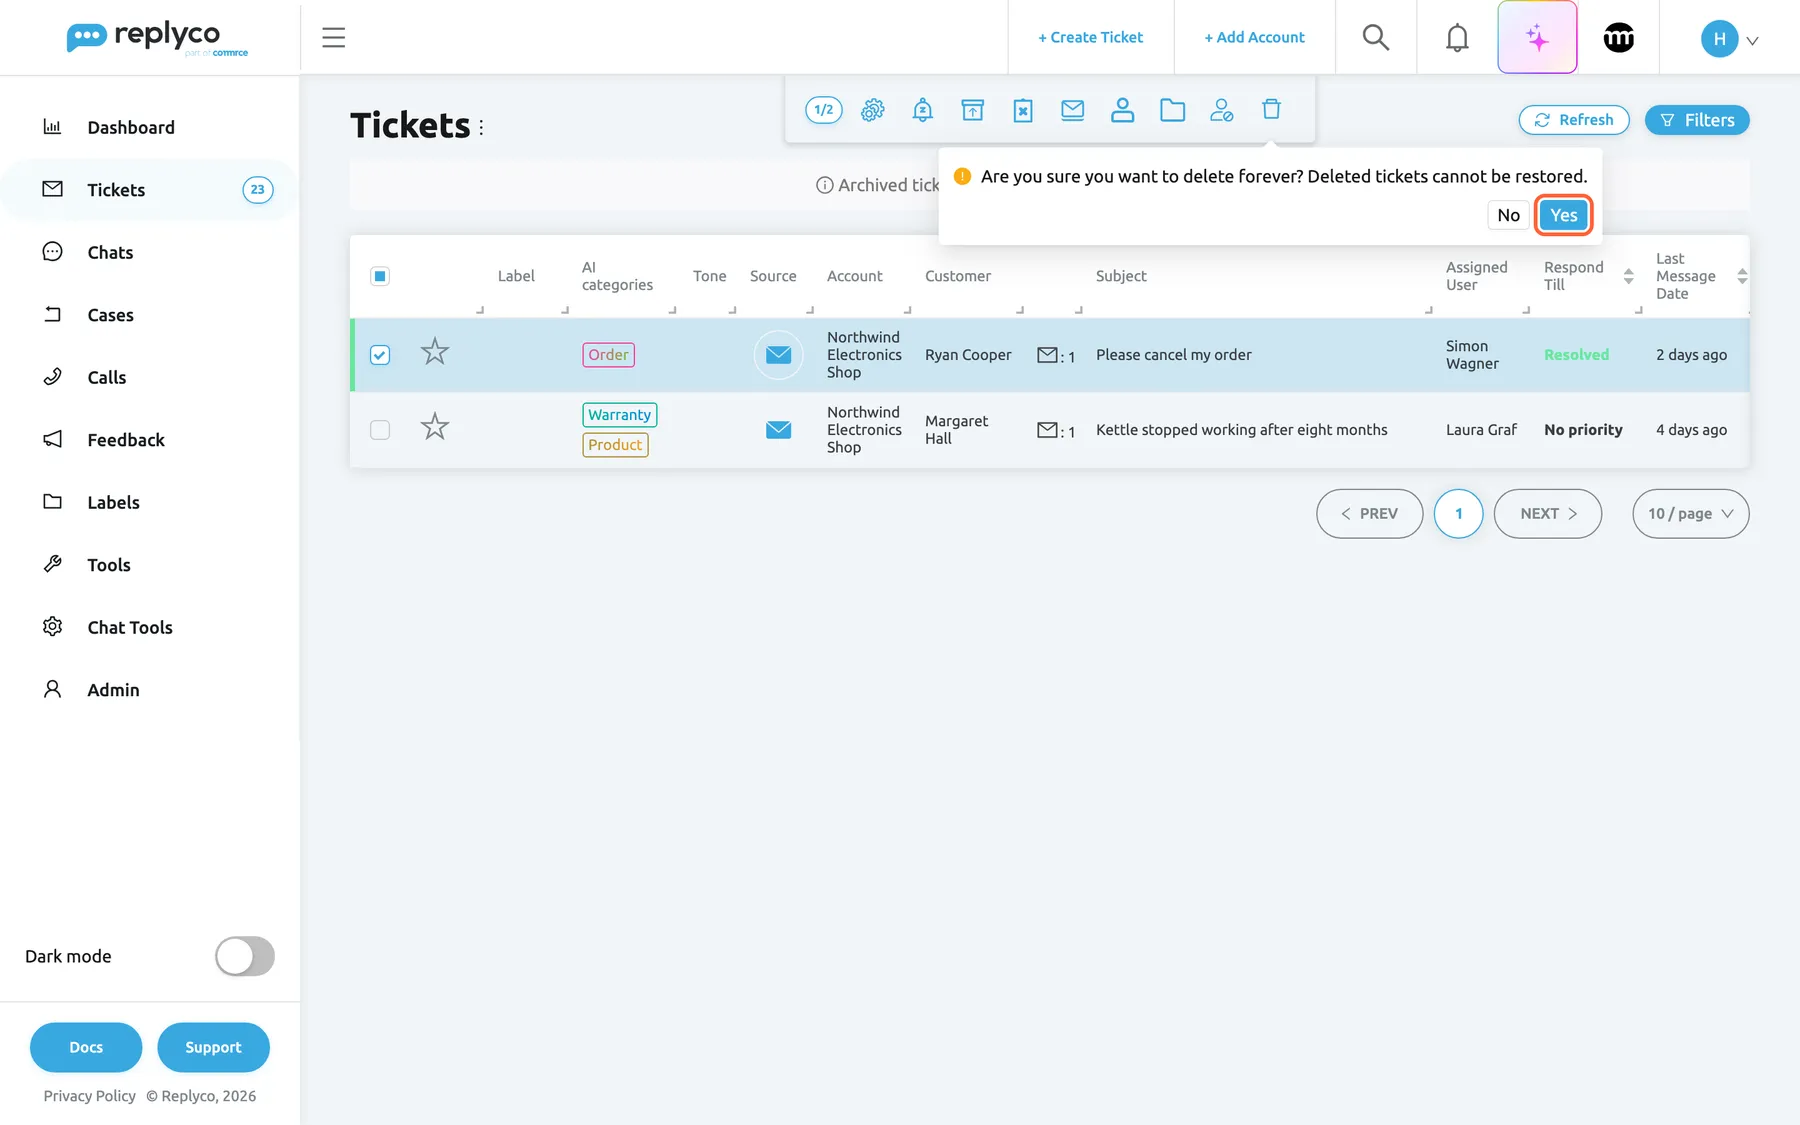
Task: Enable the Dark mode switch
Action: (x=245, y=956)
